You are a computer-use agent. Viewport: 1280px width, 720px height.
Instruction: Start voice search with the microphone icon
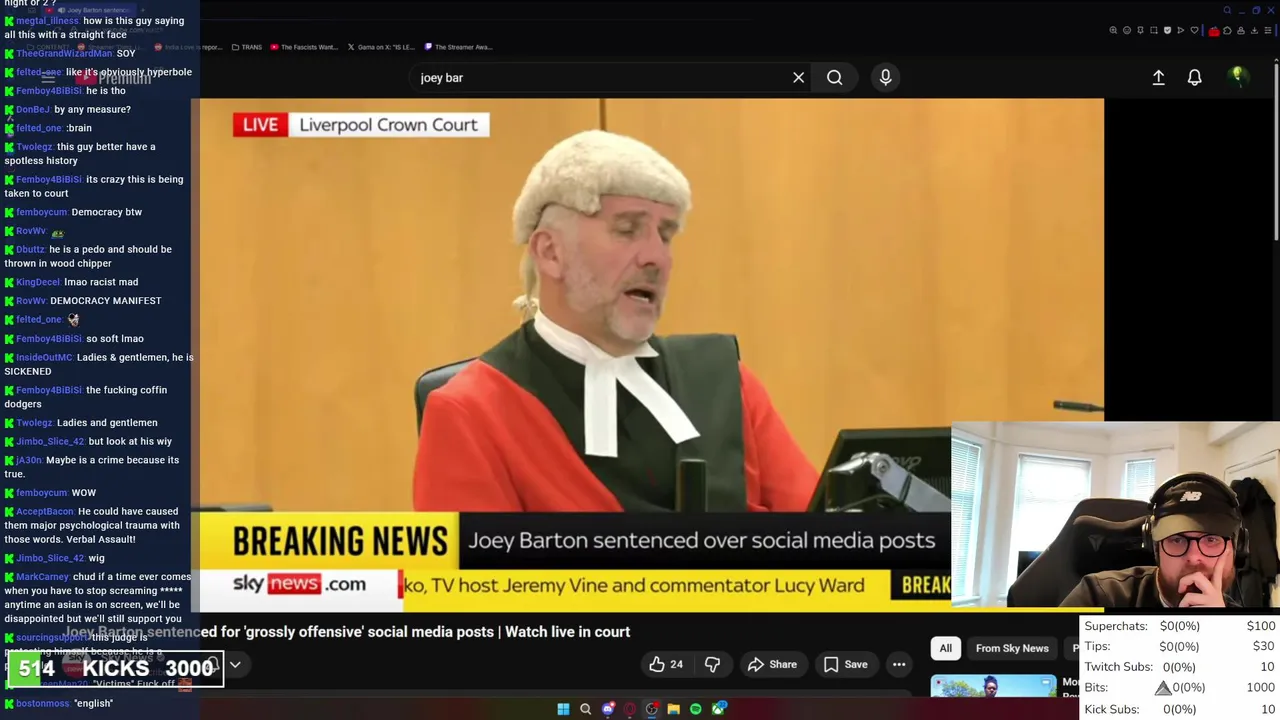885,77
